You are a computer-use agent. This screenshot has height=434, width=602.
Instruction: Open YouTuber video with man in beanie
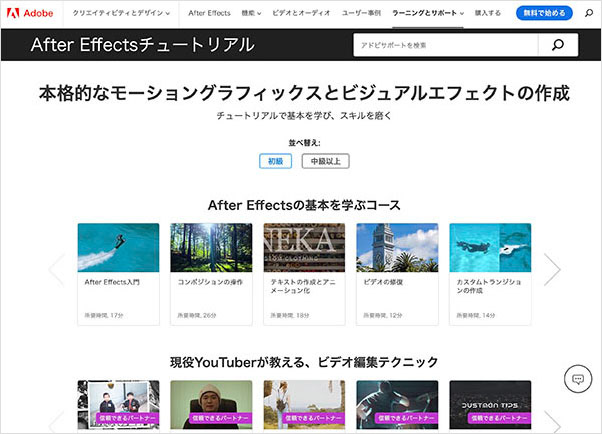211,404
